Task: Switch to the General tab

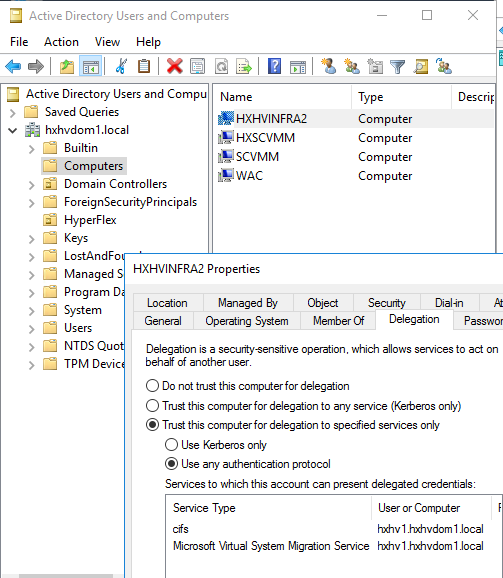Action: 163,321
